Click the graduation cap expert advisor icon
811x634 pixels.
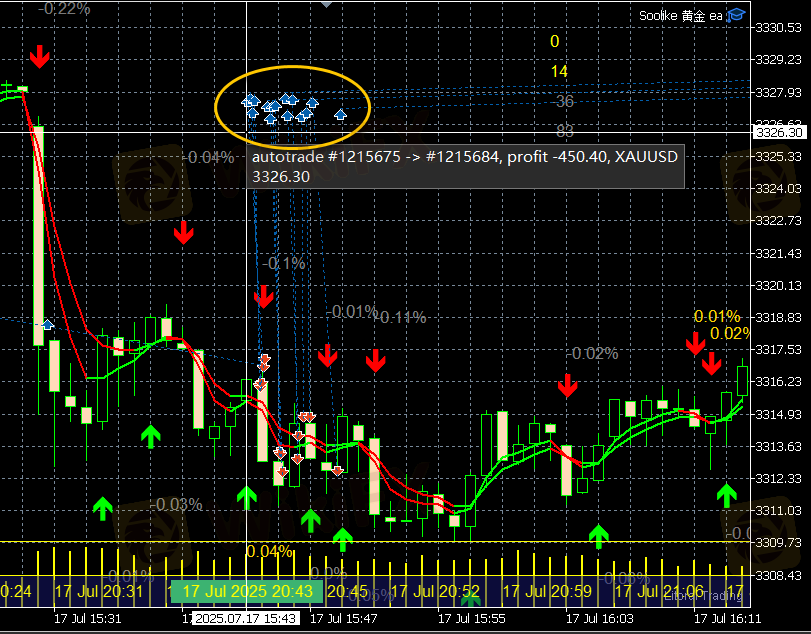point(736,16)
